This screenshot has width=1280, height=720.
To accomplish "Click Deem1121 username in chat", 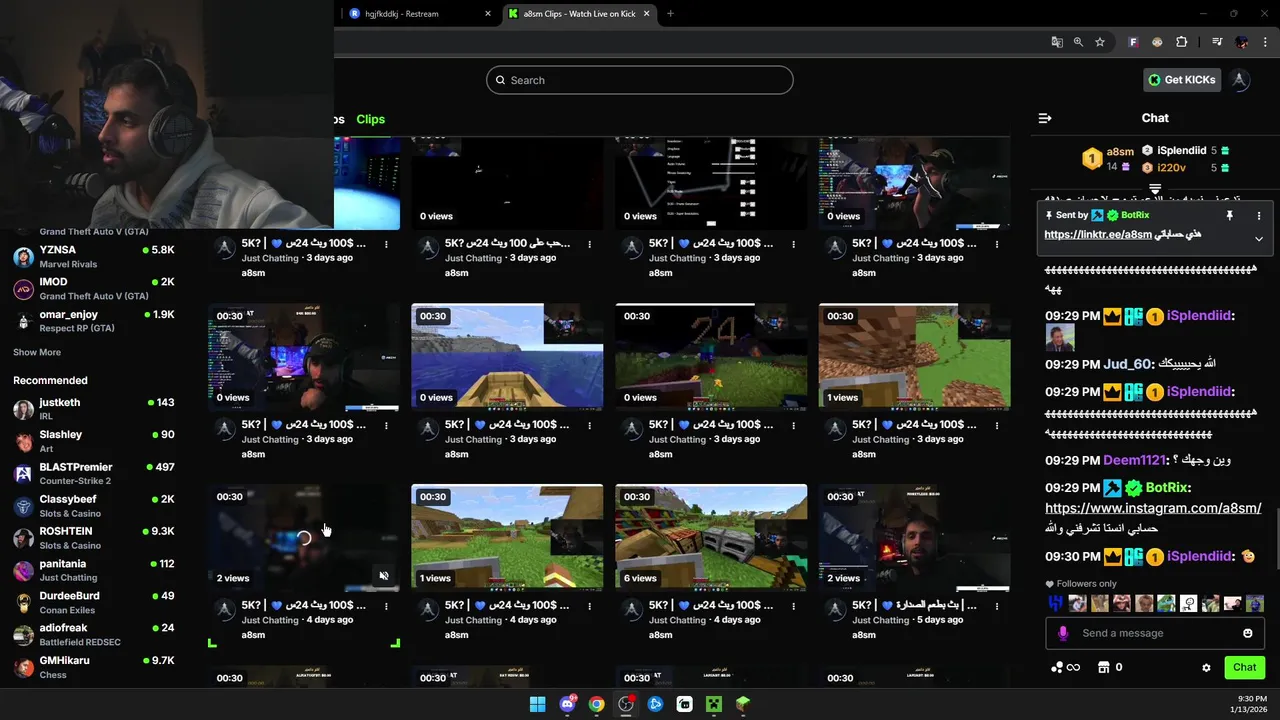I will pyautogui.click(x=1135, y=460).
